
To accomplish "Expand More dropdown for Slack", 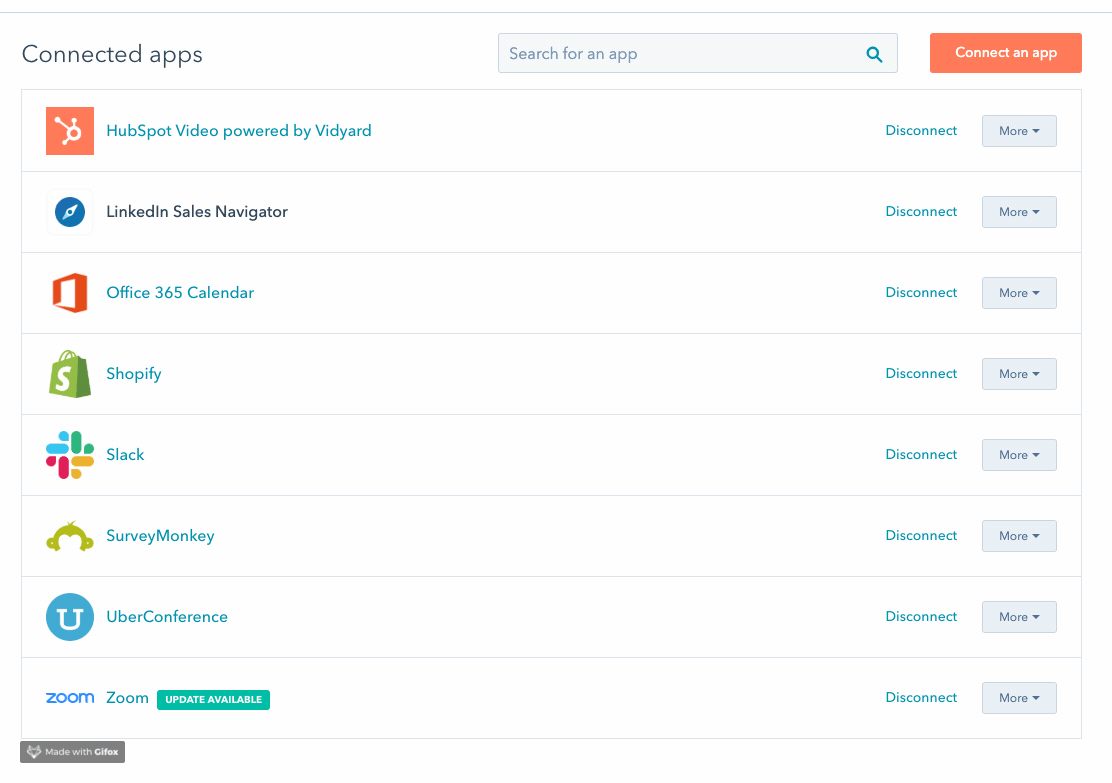I will (1019, 455).
